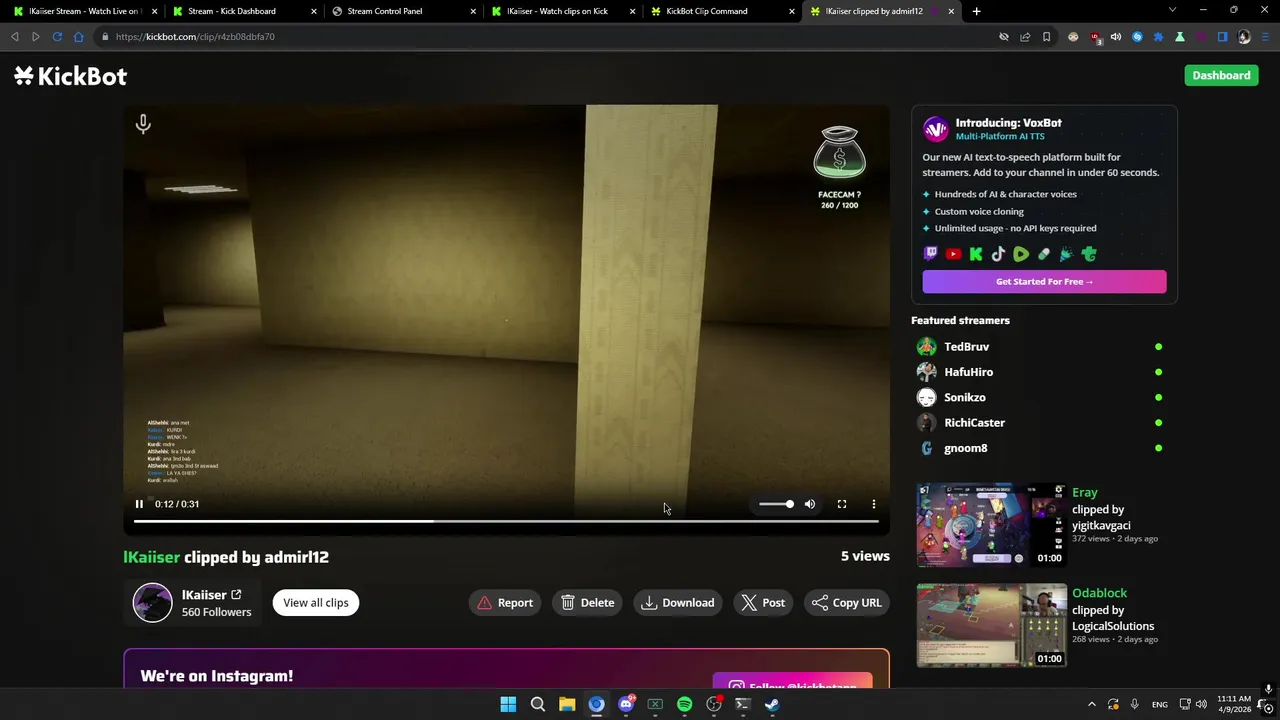This screenshot has width=1280, height=720.
Task: Report this clip
Action: (x=505, y=602)
